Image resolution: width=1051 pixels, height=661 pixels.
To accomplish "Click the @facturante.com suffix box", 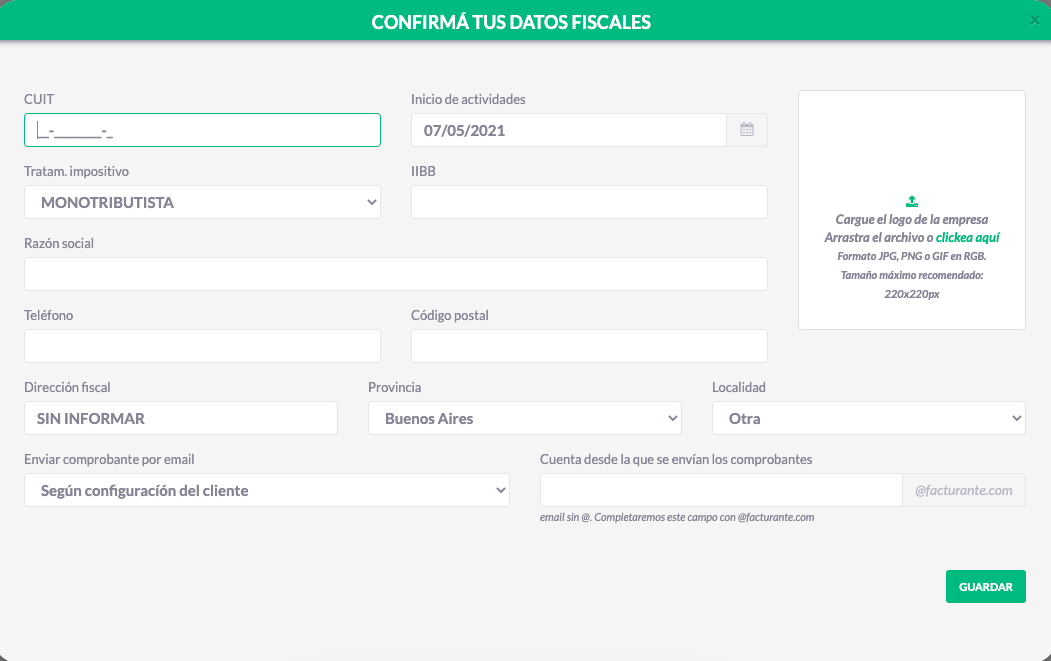I will point(964,490).
